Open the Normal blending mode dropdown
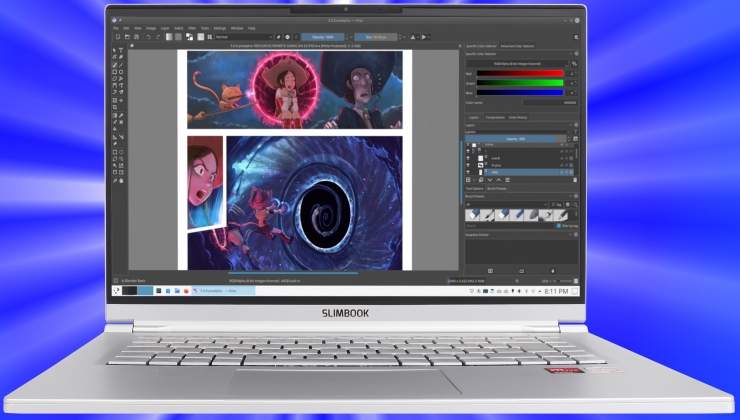The height and width of the screenshot is (420, 740). click(244, 37)
